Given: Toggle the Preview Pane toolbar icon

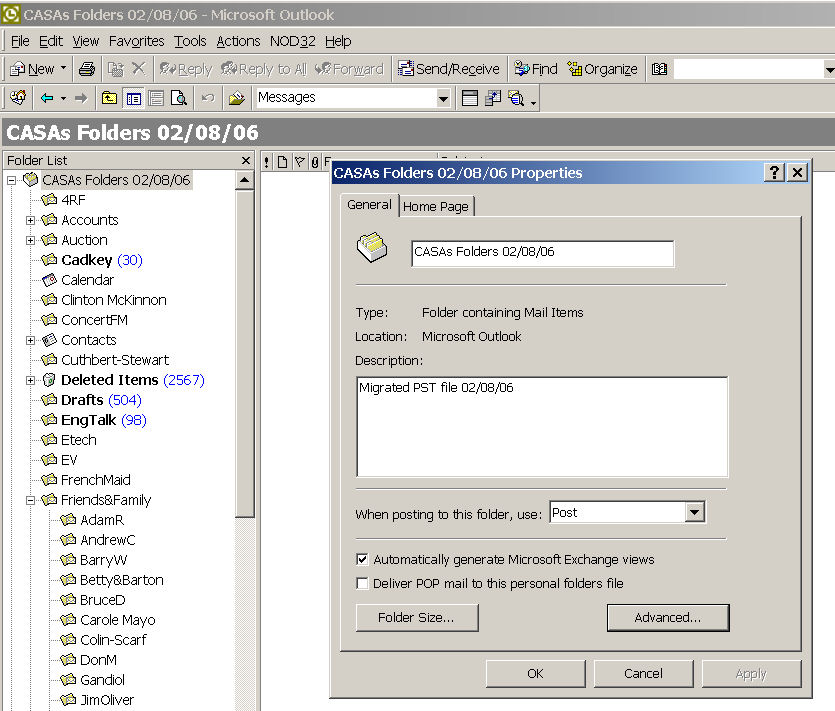Looking at the screenshot, I should (x=156, y=98).
